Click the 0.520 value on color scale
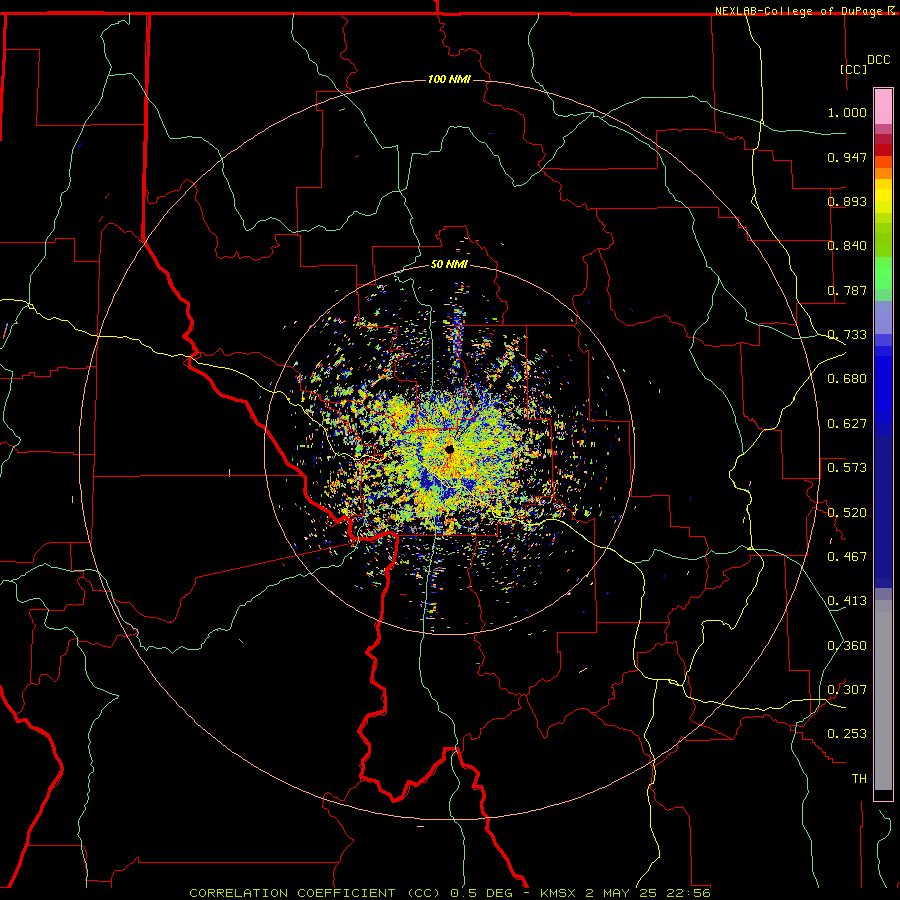Viewport: 900px width, 900px height. [847, 513]
